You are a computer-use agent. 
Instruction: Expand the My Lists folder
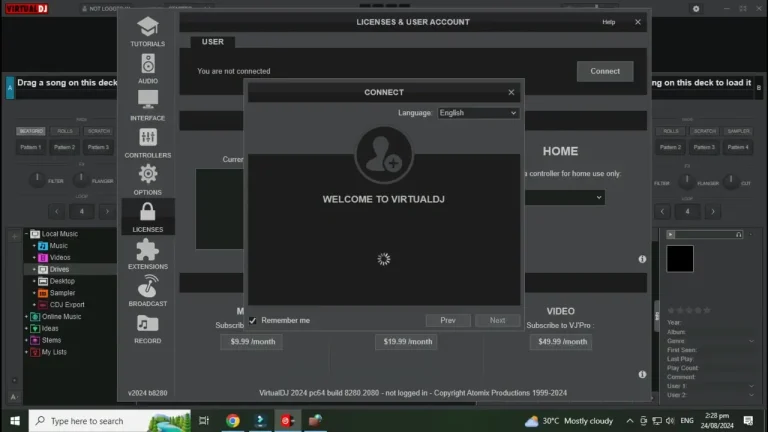[26, 352]
